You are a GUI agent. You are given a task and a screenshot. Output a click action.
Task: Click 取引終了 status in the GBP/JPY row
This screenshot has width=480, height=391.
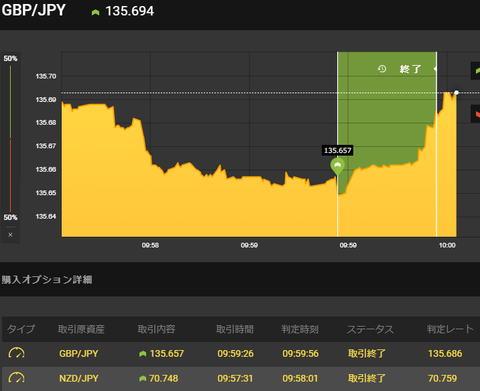tap(367, 353)
